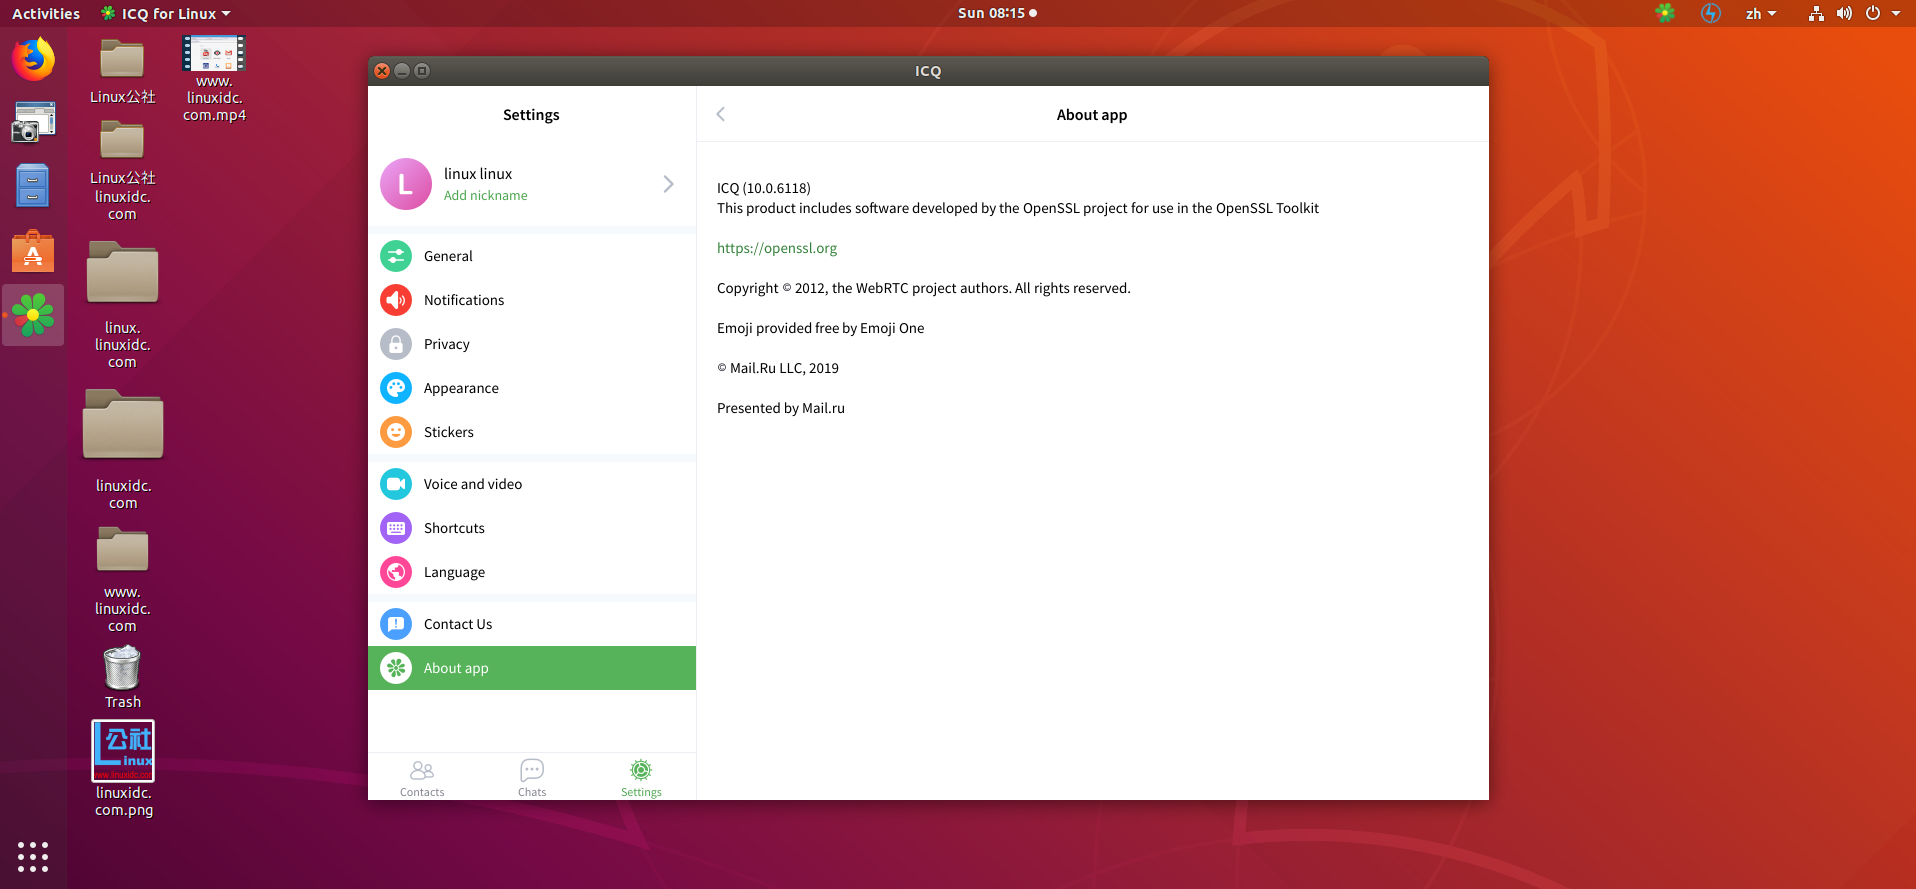Open the network status icon

click(x=1816, y=13)
